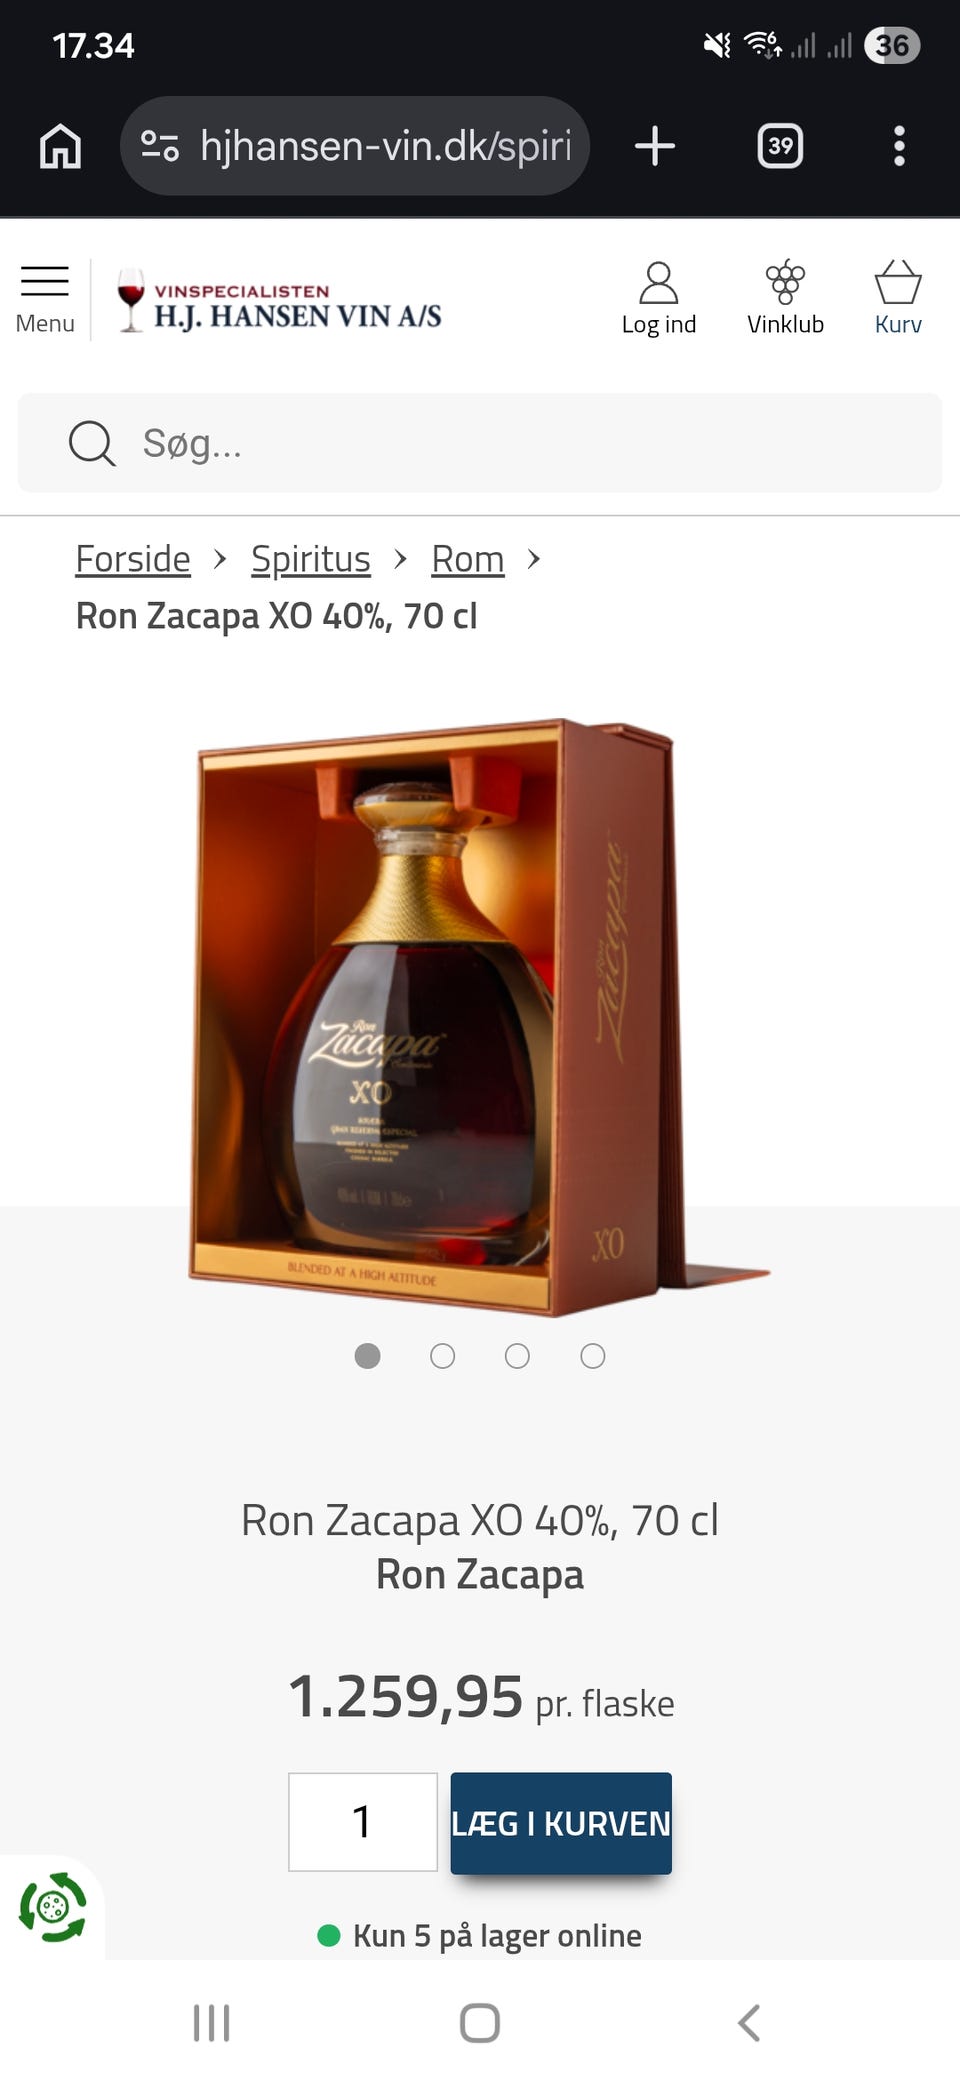Click the LÆG I KURVEN button

561,1823
